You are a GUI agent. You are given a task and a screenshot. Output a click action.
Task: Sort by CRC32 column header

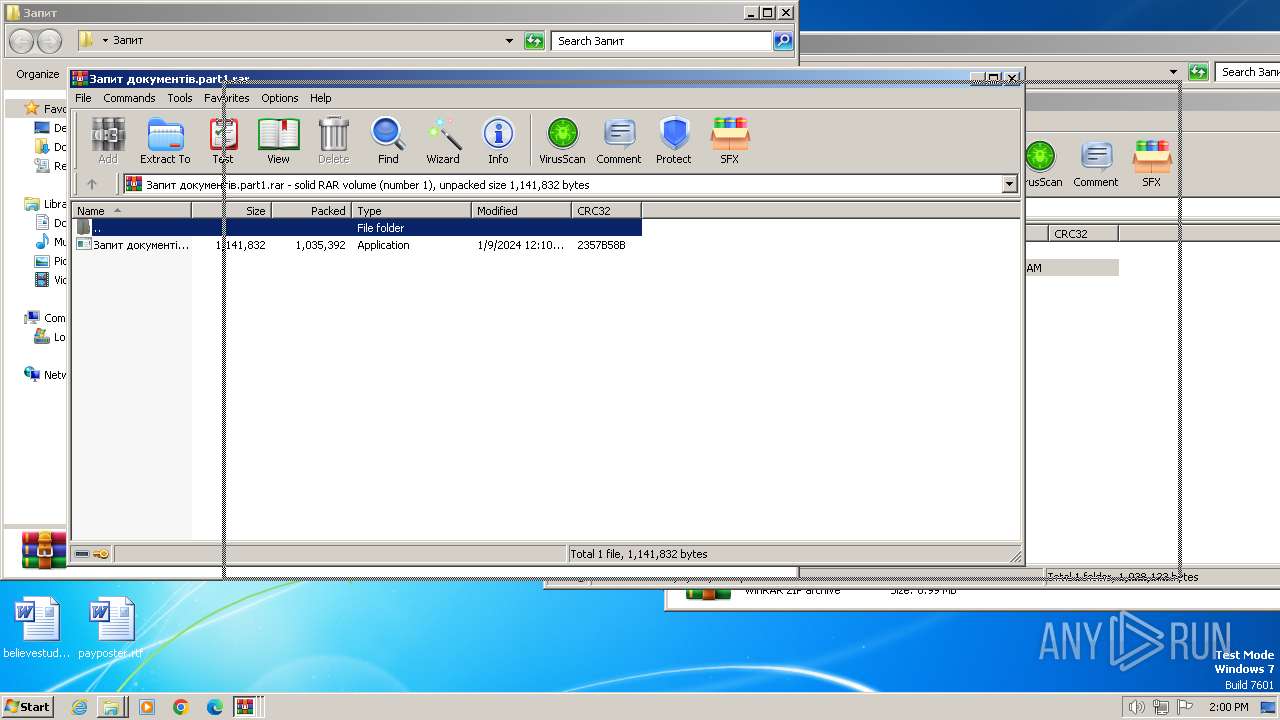pyautogui.click(x=607, y=211)
